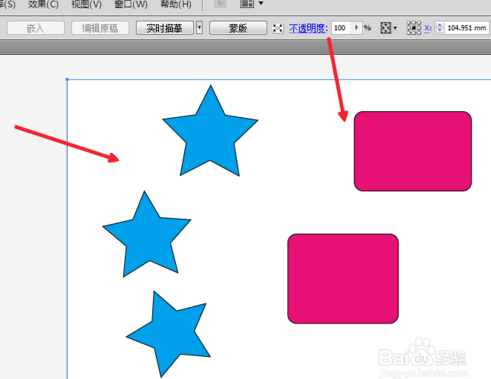491x379 pixels.
Task: Open the 帮助(H) menu
Action: coord(176,4)
